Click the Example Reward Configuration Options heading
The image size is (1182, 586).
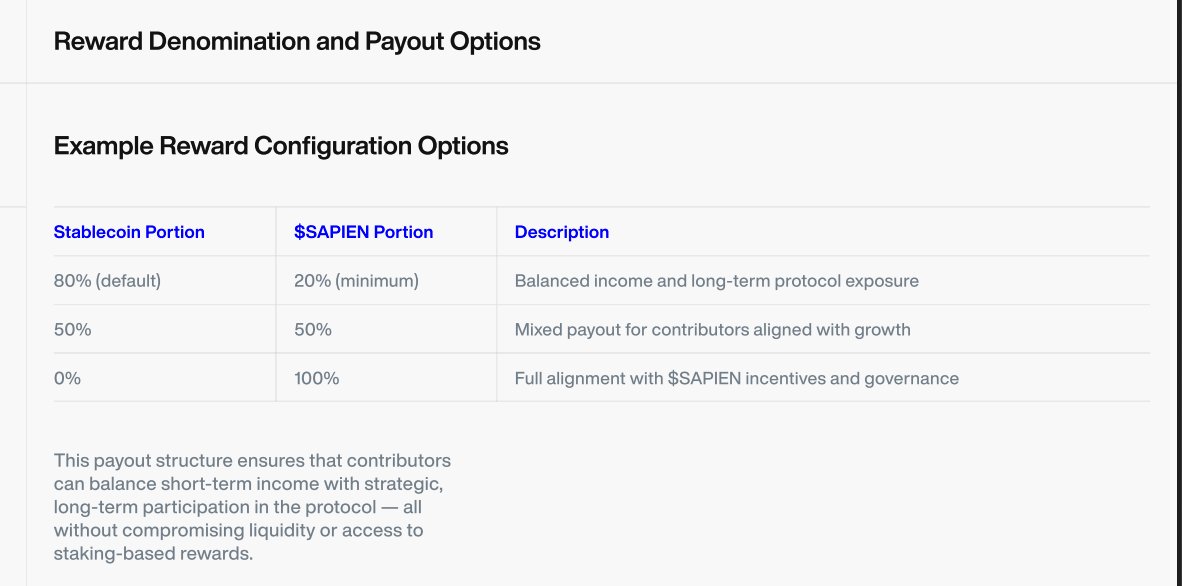coord(281,146)
